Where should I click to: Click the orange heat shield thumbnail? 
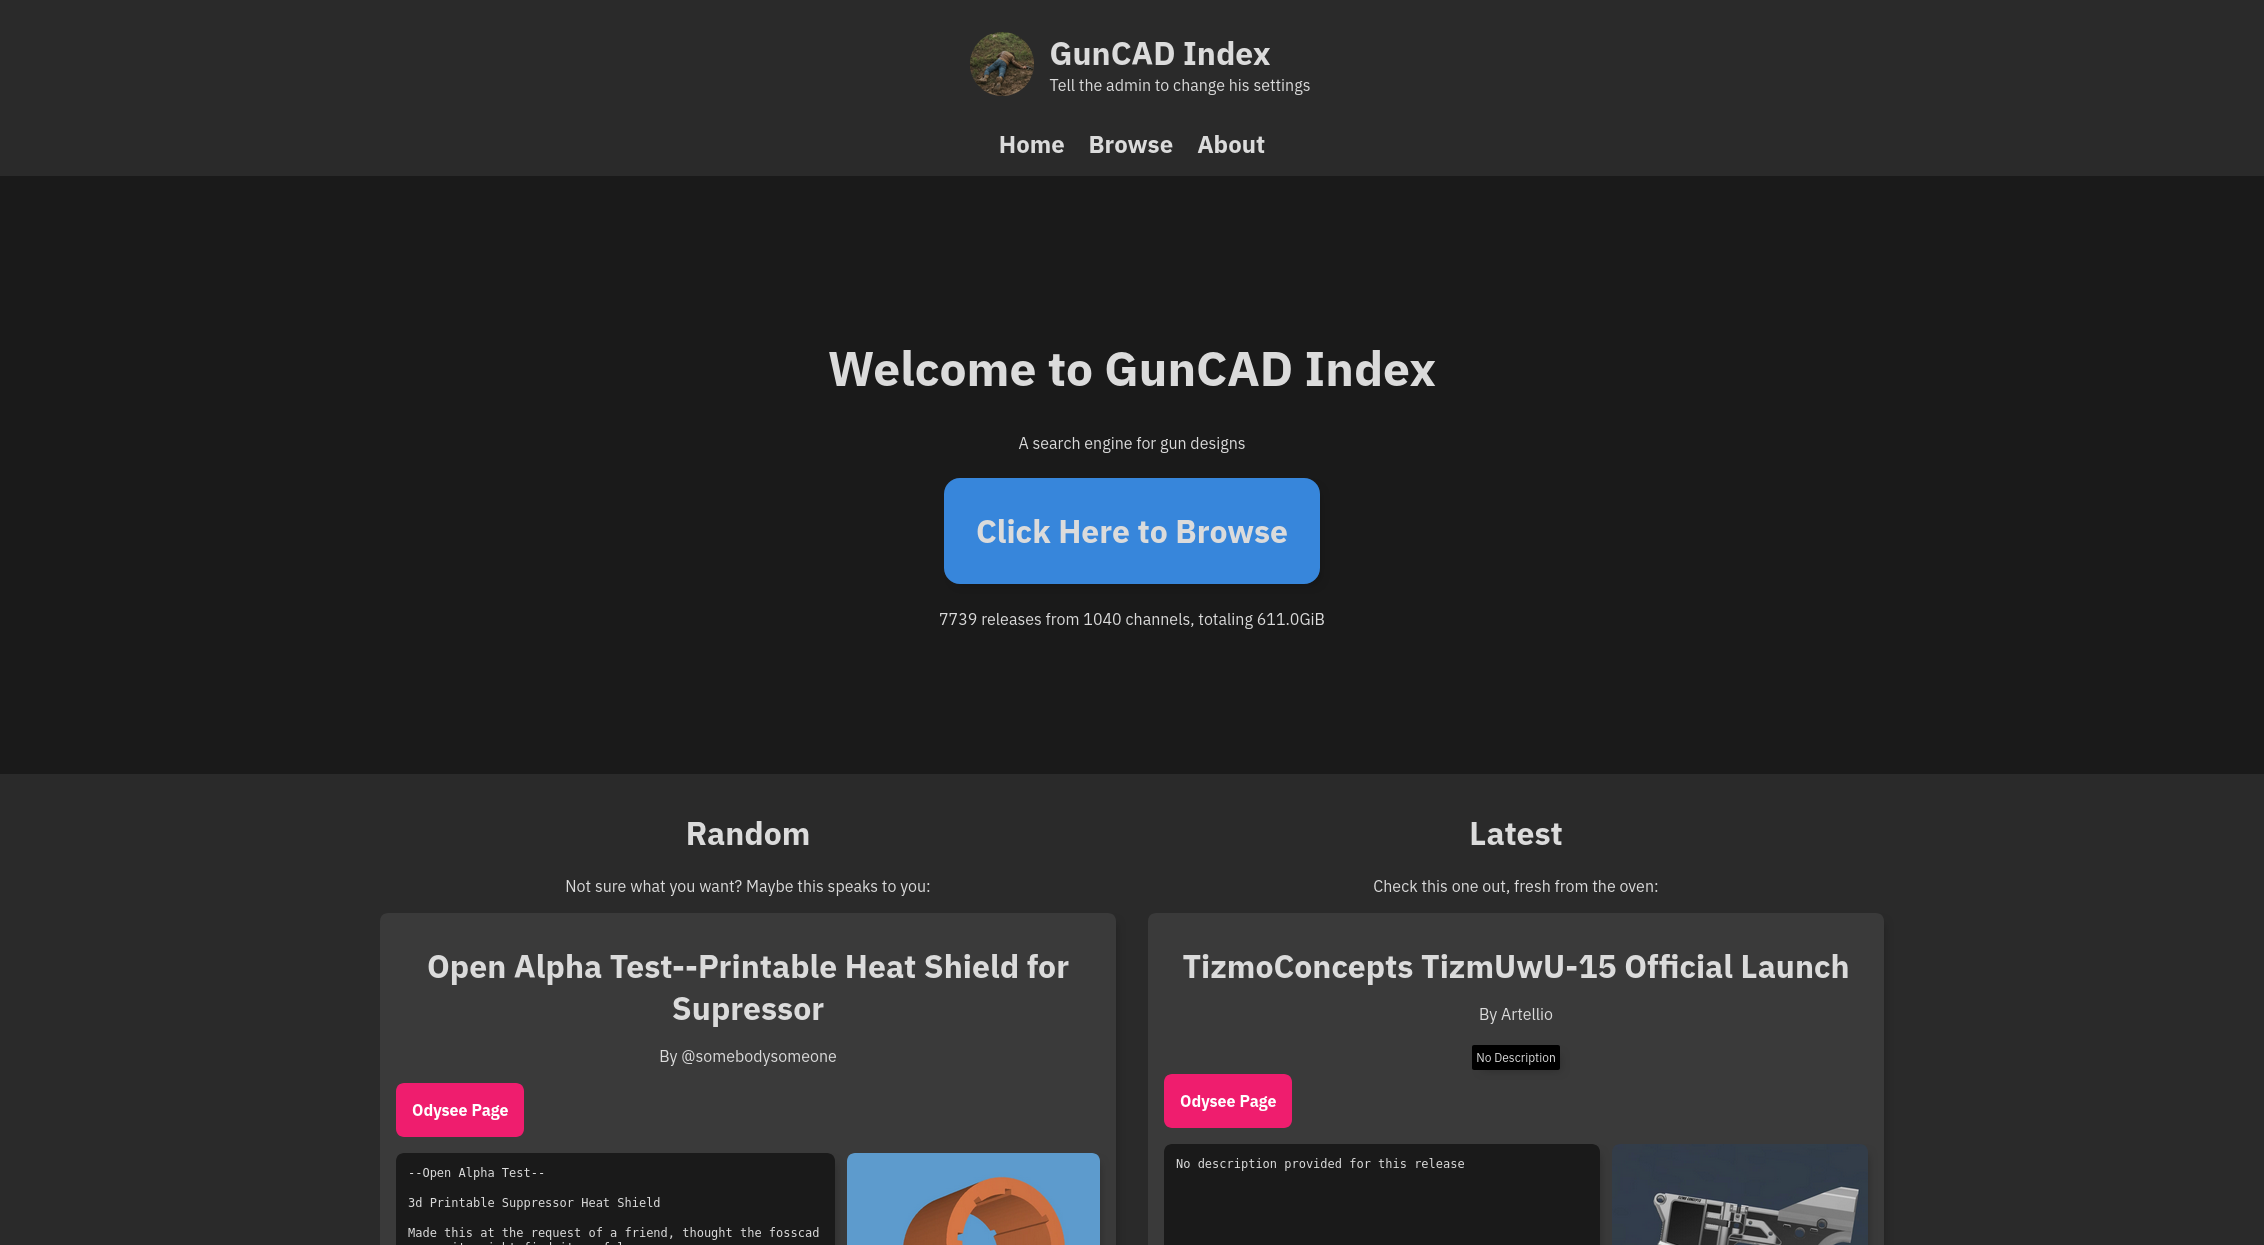(x=973, y=1199)
